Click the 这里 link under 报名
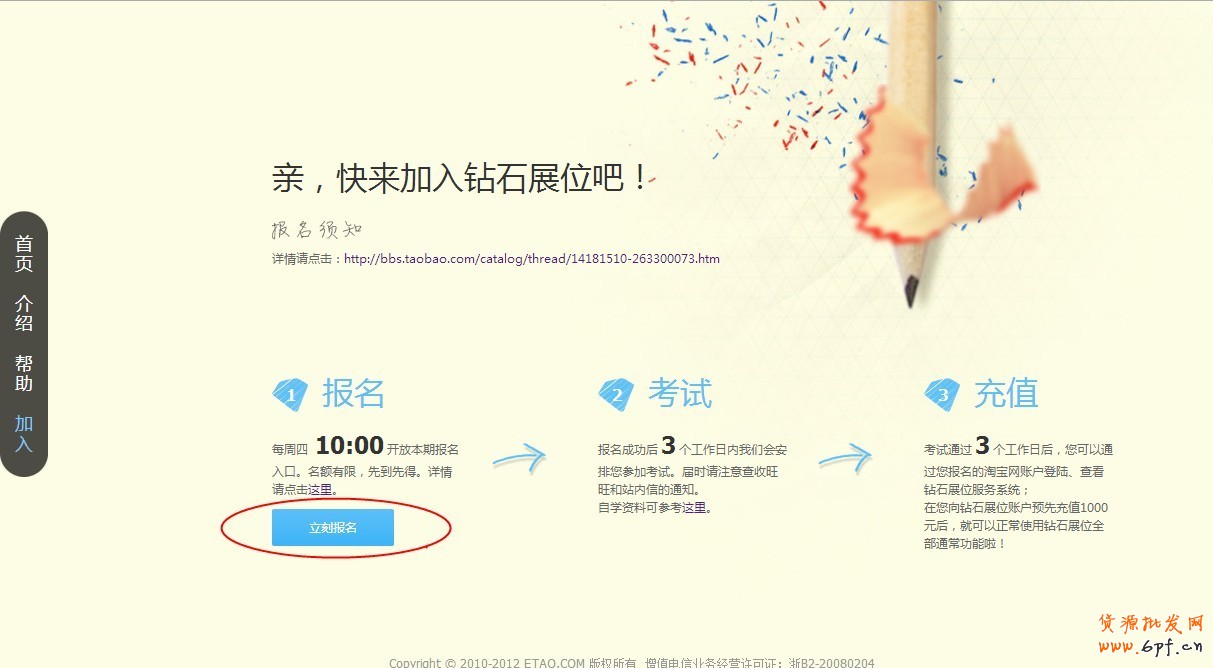This screenshot has width=1213, height=668. coord(320,489)
